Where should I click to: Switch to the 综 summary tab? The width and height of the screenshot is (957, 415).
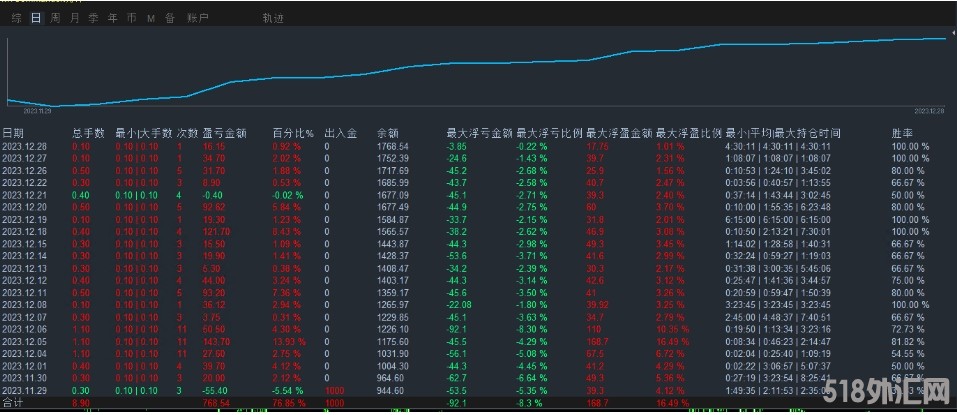pos(16,18)
